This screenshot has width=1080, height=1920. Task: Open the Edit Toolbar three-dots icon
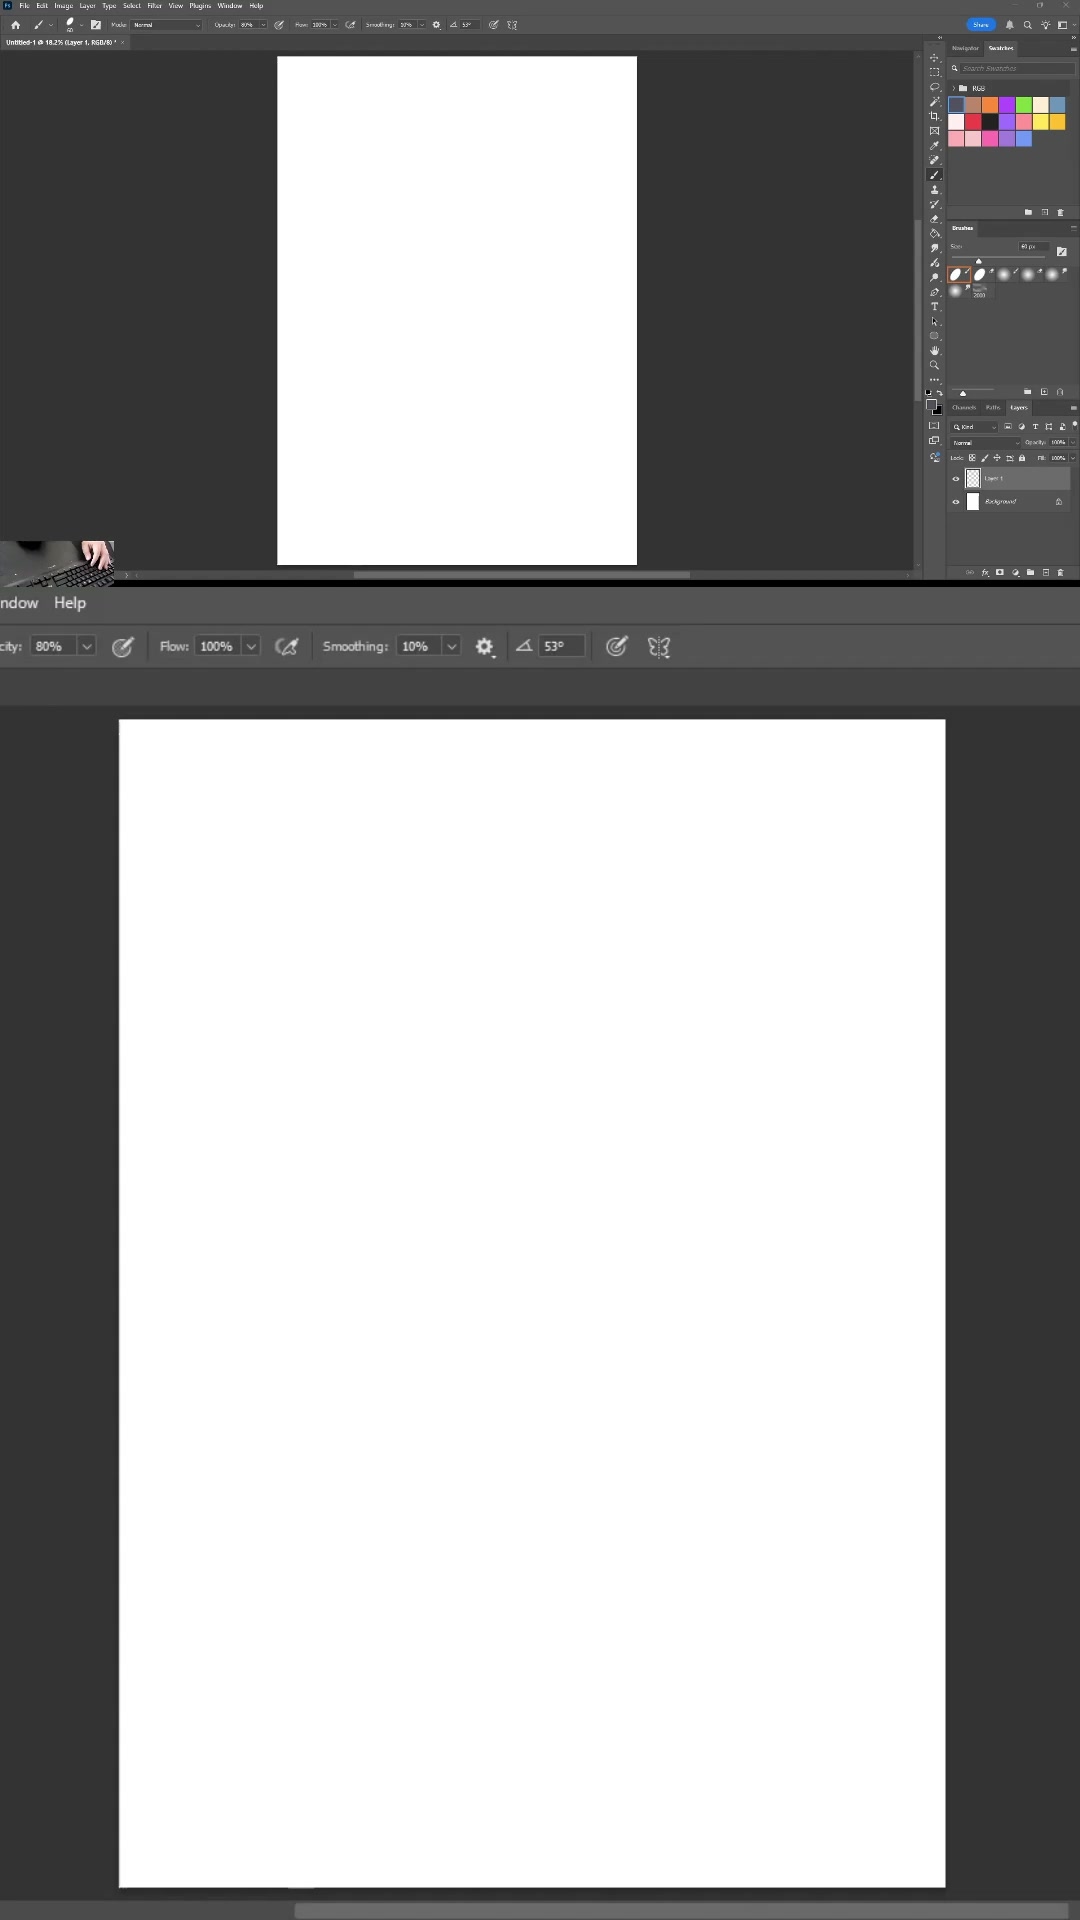(934, 379)
